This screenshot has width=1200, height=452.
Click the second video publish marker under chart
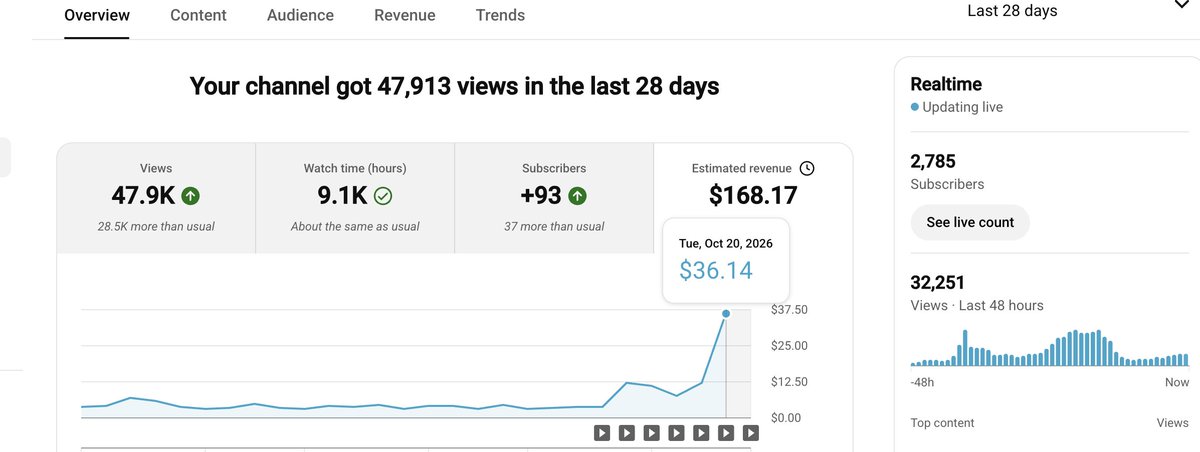(x=627, y=433)
